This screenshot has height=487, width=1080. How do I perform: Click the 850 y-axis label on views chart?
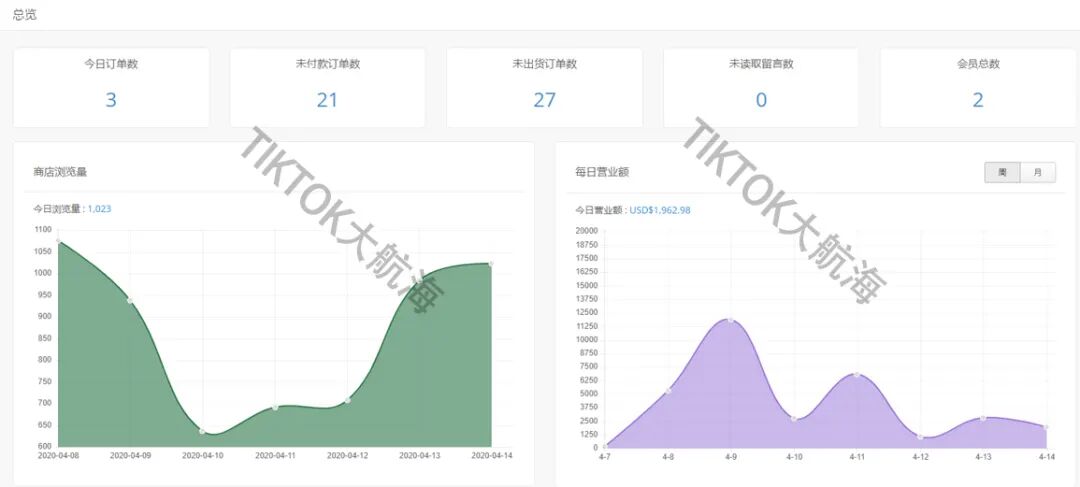point(43,338)
